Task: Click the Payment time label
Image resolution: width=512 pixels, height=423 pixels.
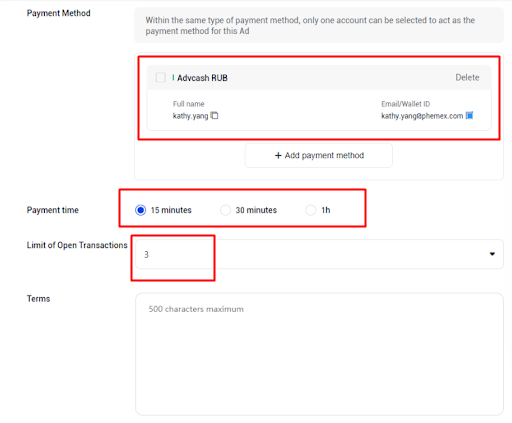Action: pos(53,210)
